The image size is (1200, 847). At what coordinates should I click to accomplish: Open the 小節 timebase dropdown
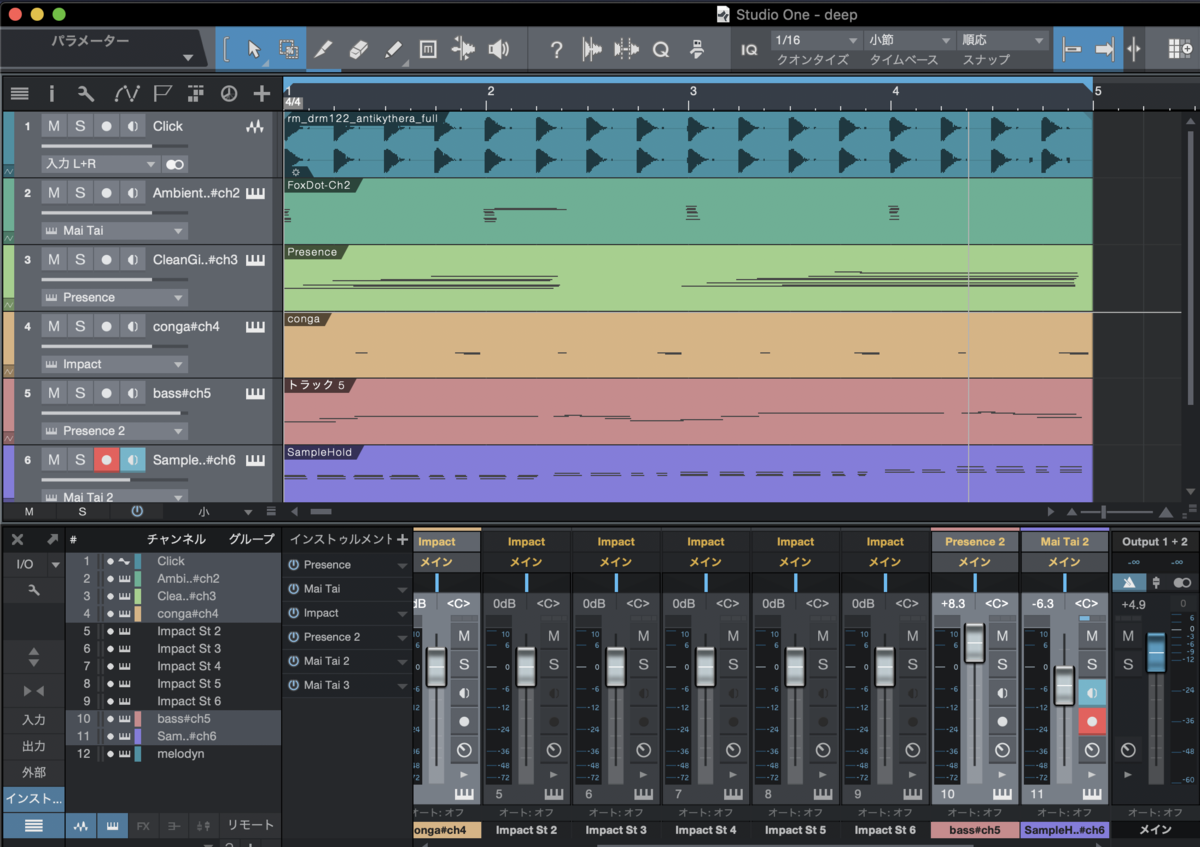click(x=910, y=40)
